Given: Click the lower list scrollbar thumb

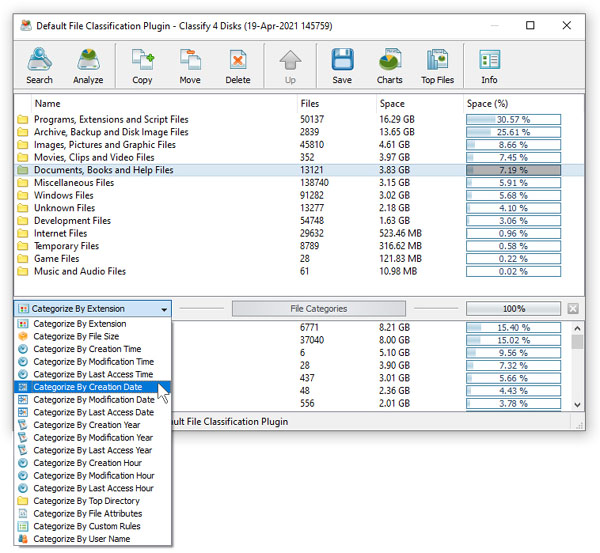Looking at the screenshot, I should point(577,342).
